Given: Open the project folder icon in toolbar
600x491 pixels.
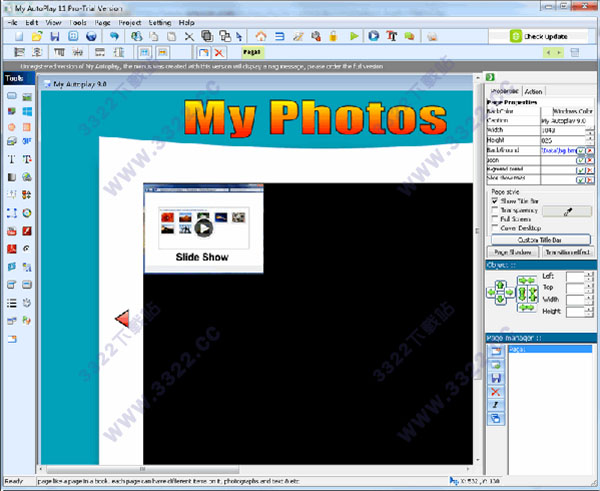Looking at the screenshot, I should [x=36, y=37].
